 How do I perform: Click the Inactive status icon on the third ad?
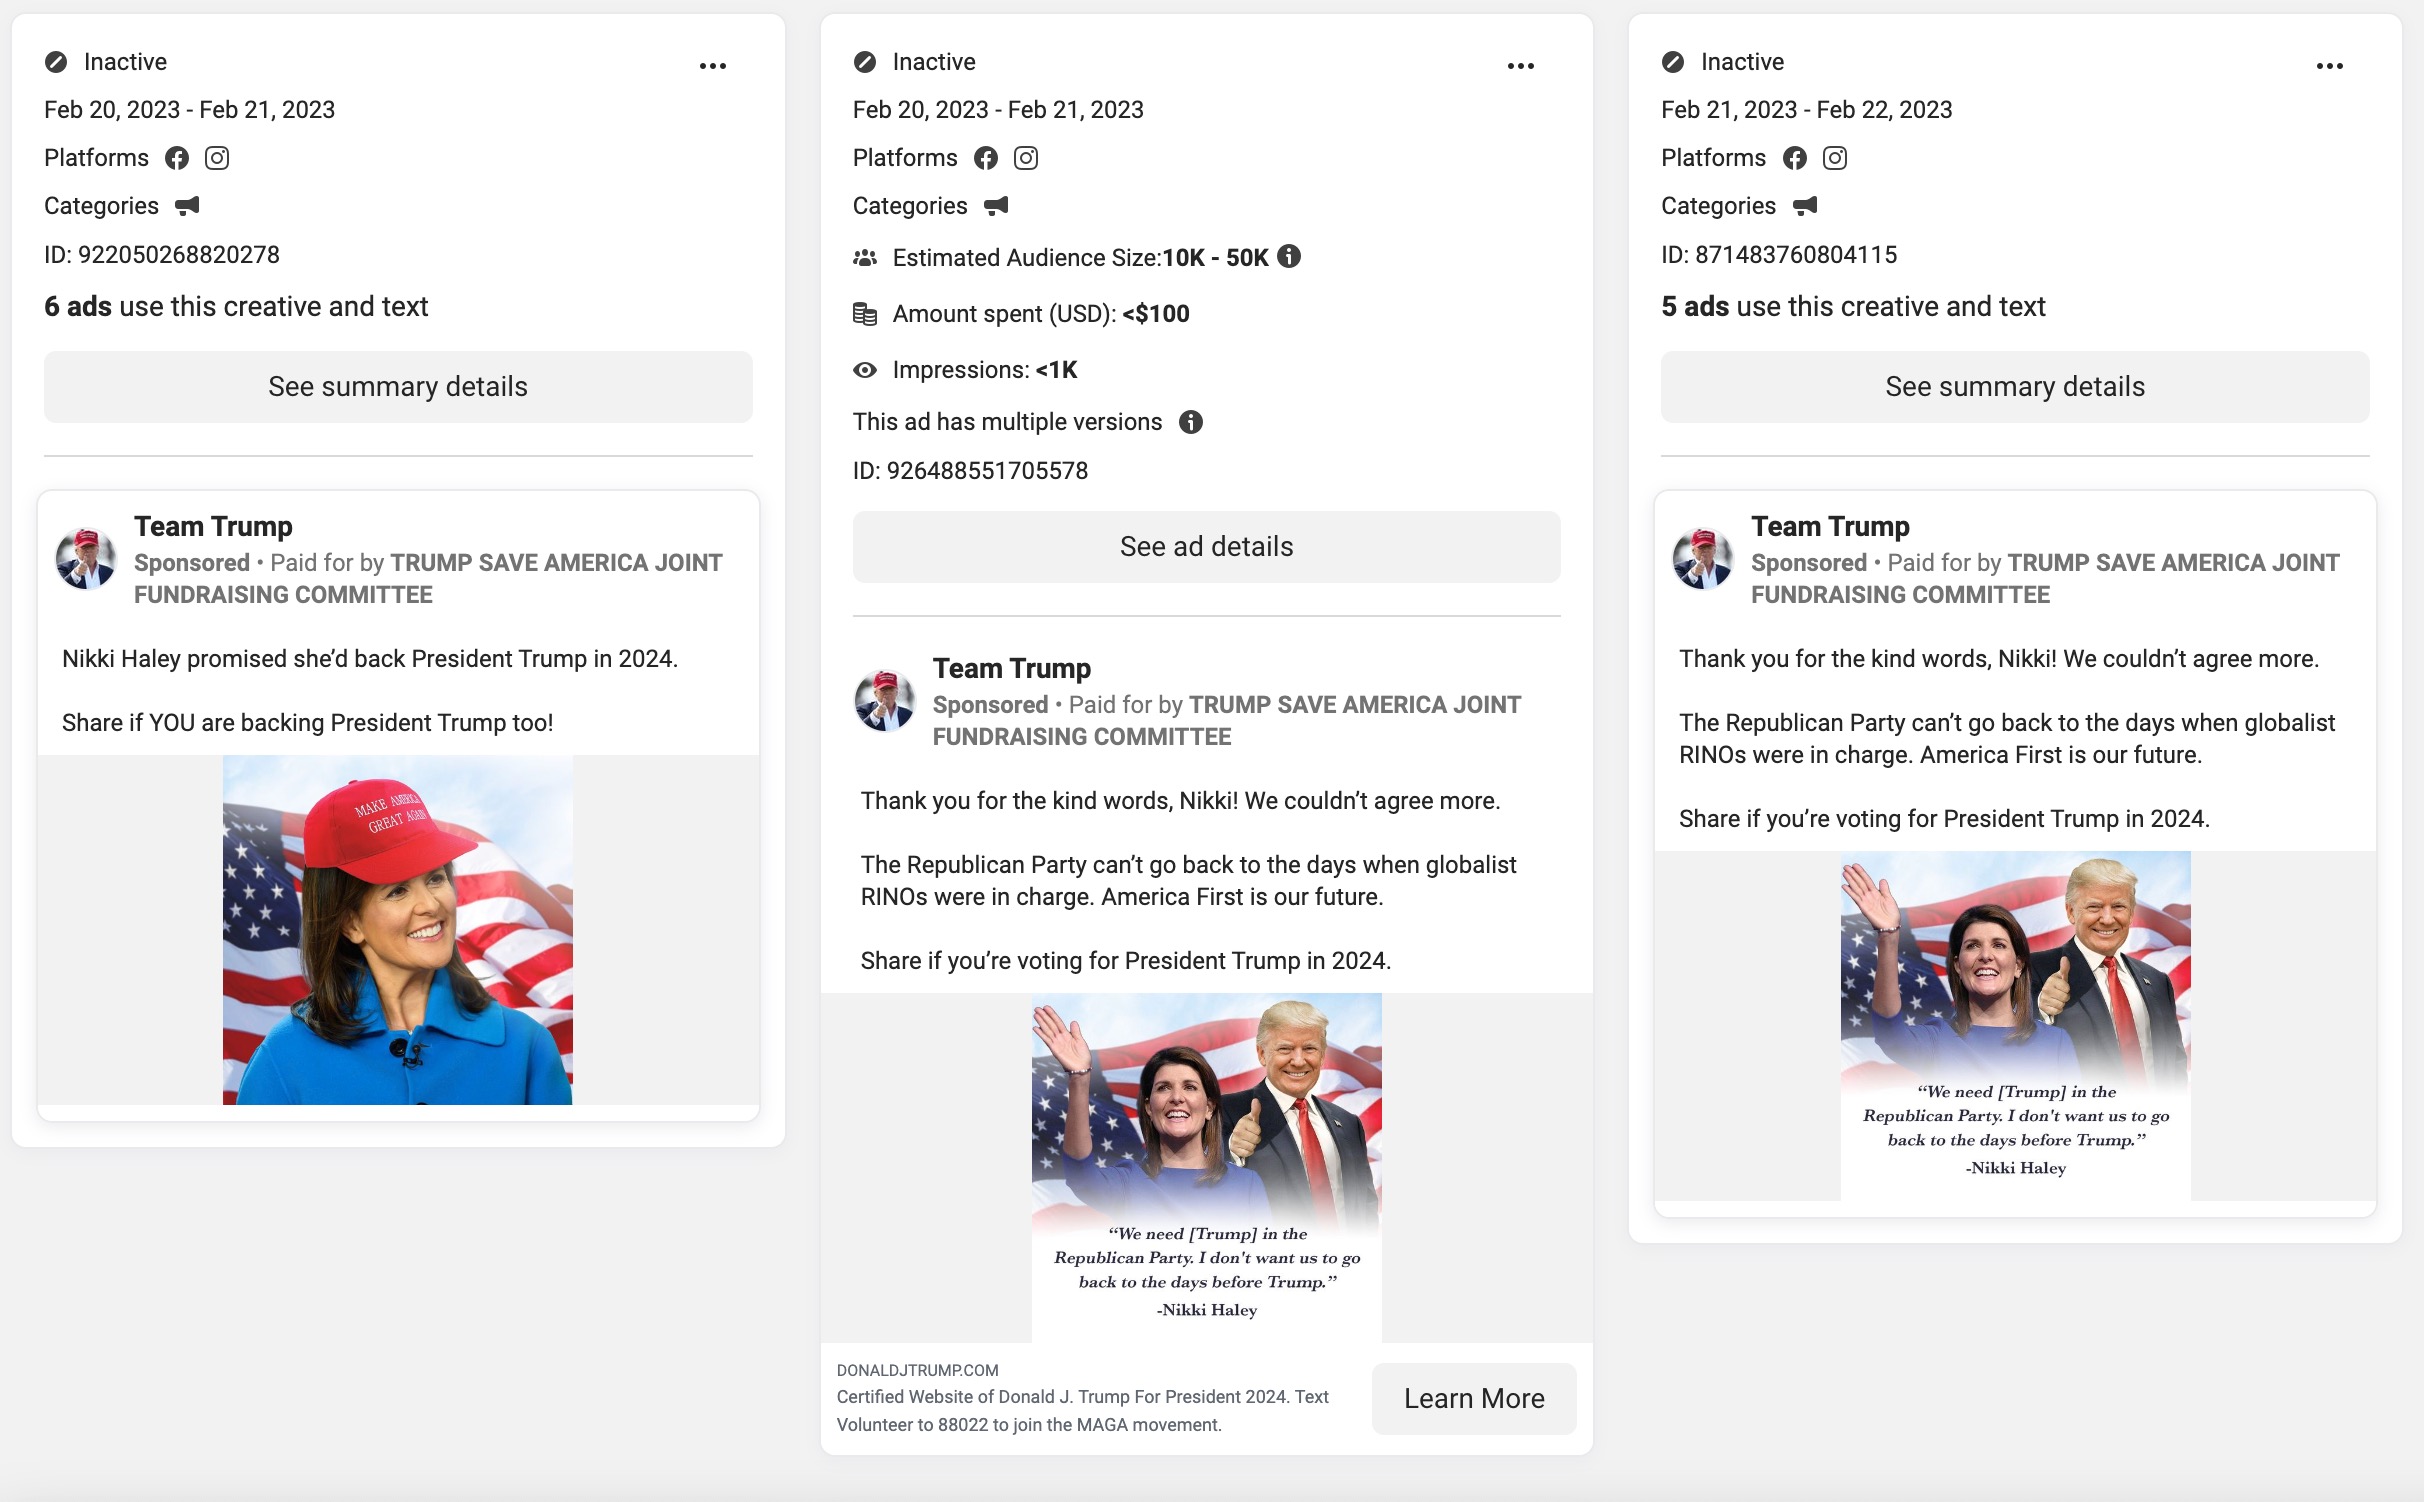(1672, 60)
